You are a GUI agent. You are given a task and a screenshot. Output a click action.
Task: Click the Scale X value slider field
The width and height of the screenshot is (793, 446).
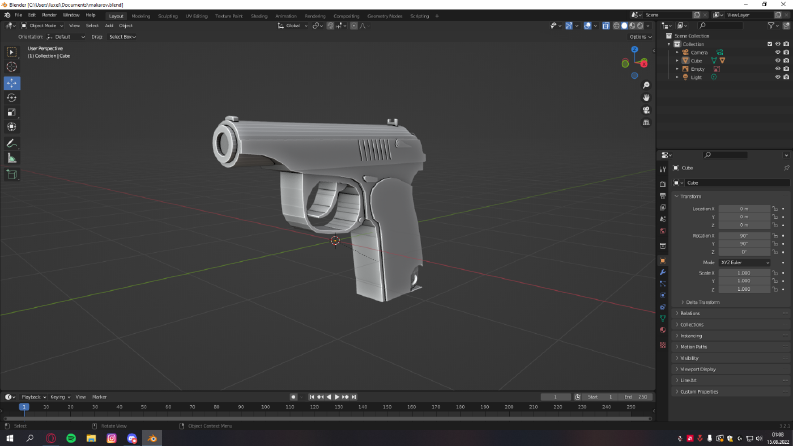pos(744,273)
